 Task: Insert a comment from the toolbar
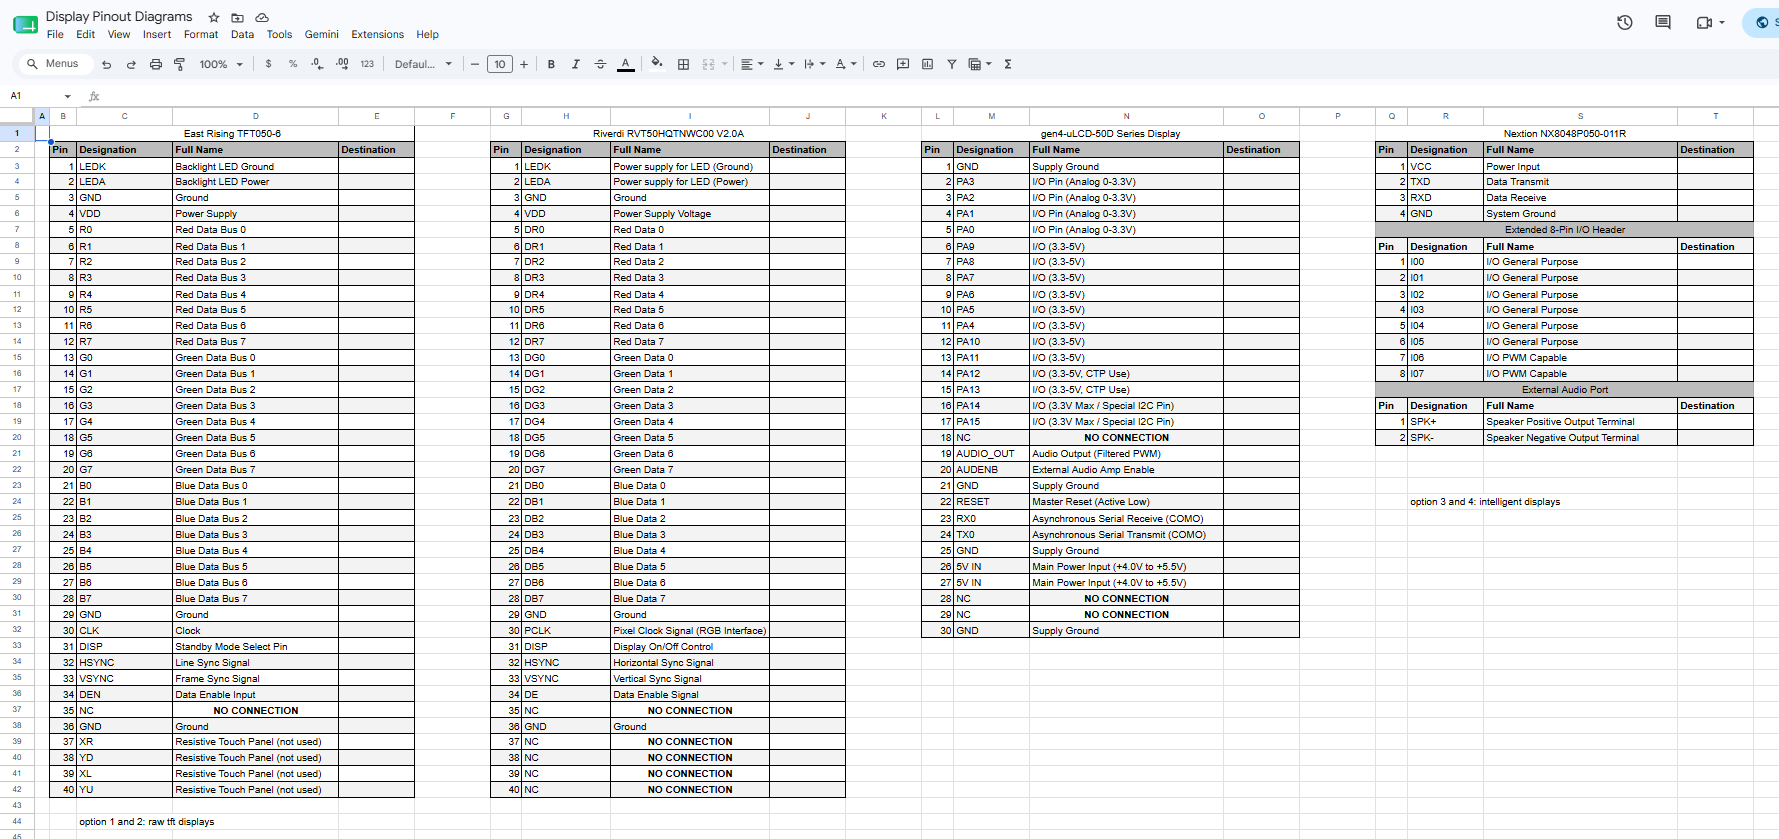[x=903, y=64]
